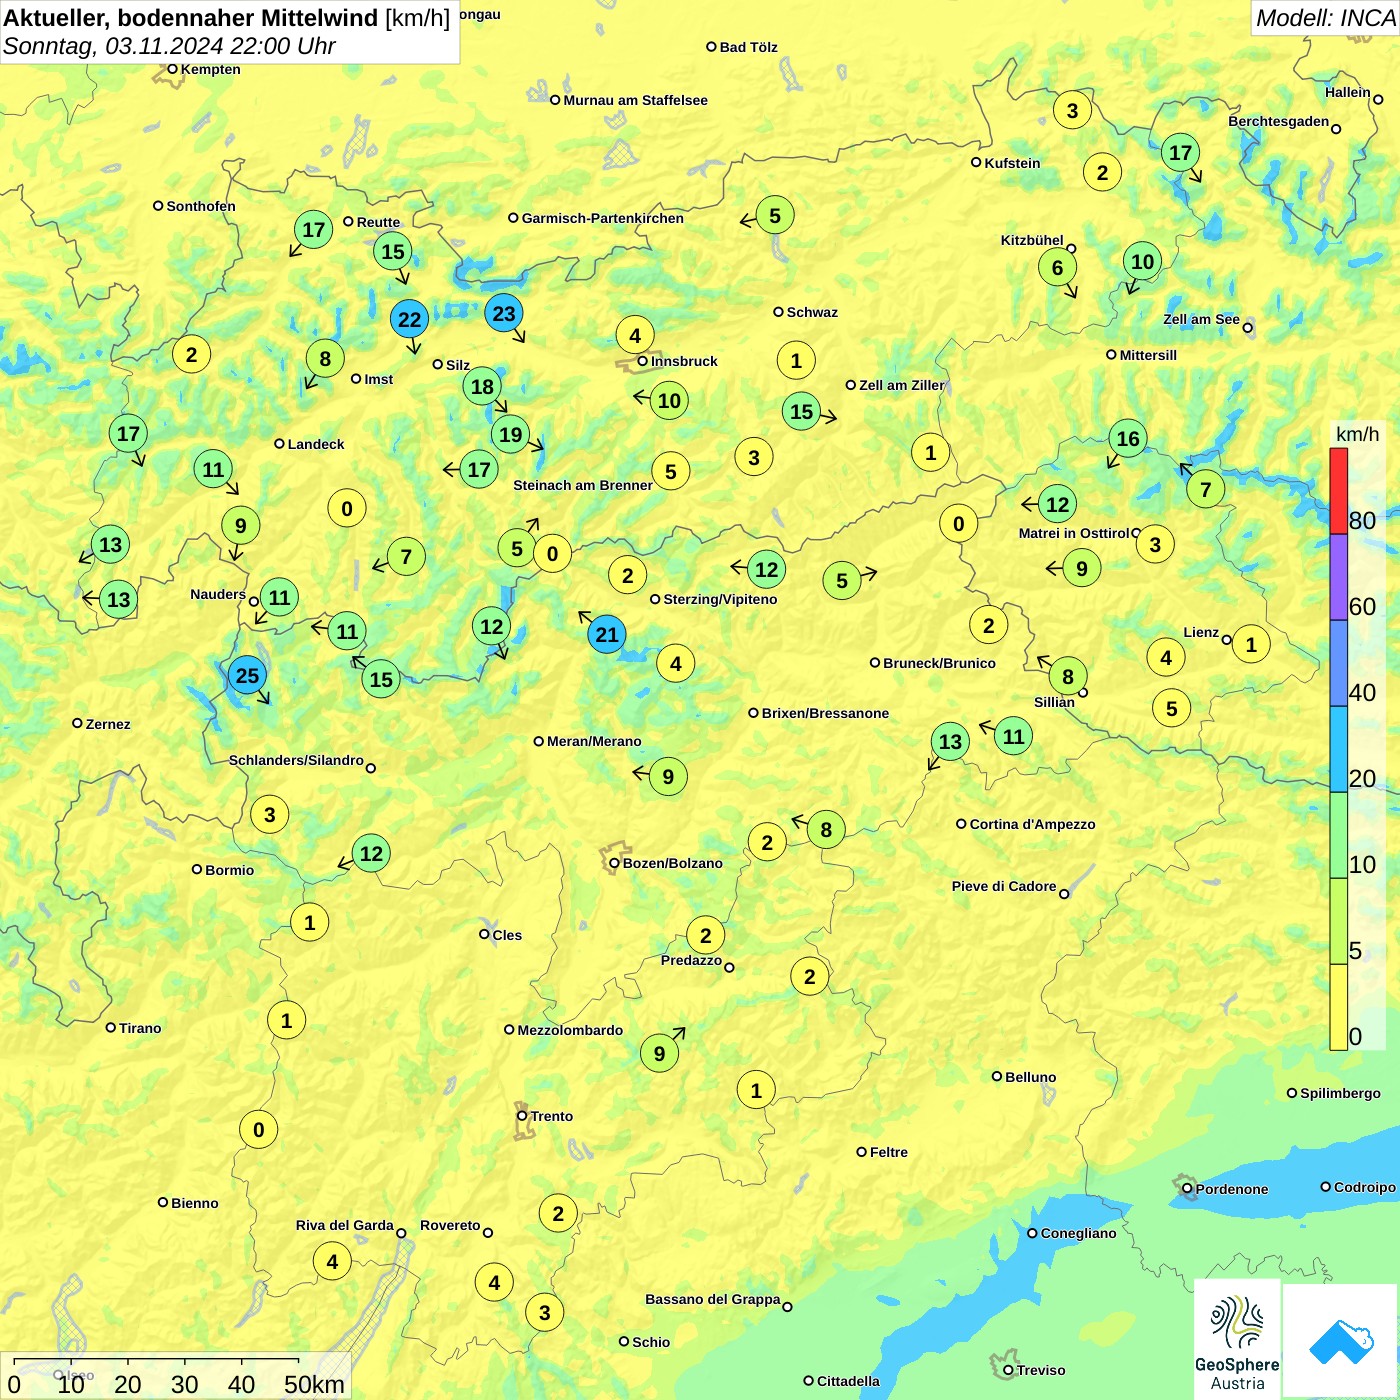The height and width of the screenshot is (1400, 1400).
Task: Click the wind station marker showing 23
Action: point(504,313)
